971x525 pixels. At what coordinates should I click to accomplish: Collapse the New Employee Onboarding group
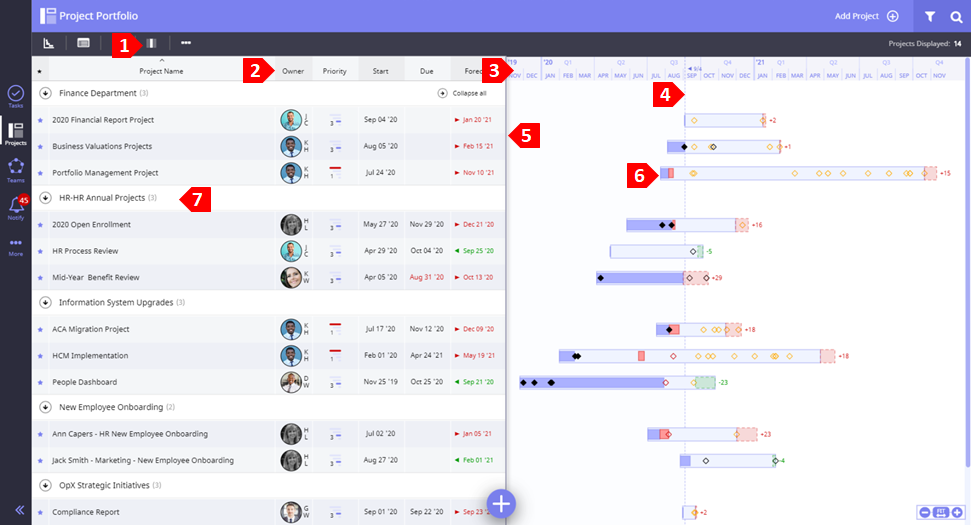click(45, 407)
